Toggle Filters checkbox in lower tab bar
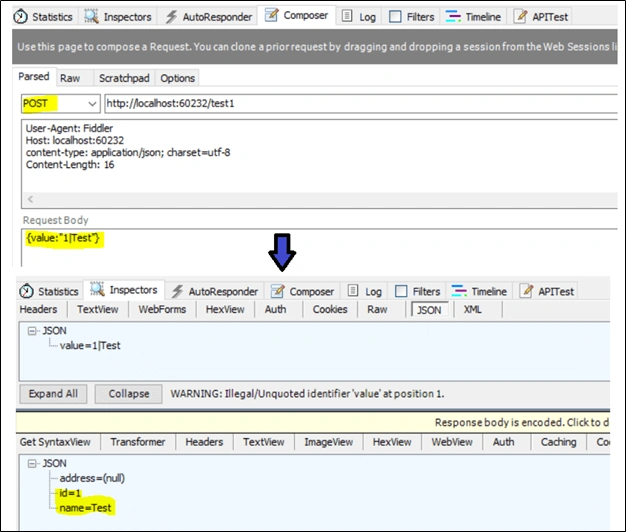Screen dimensions: 626x532 tap(401, 291)
